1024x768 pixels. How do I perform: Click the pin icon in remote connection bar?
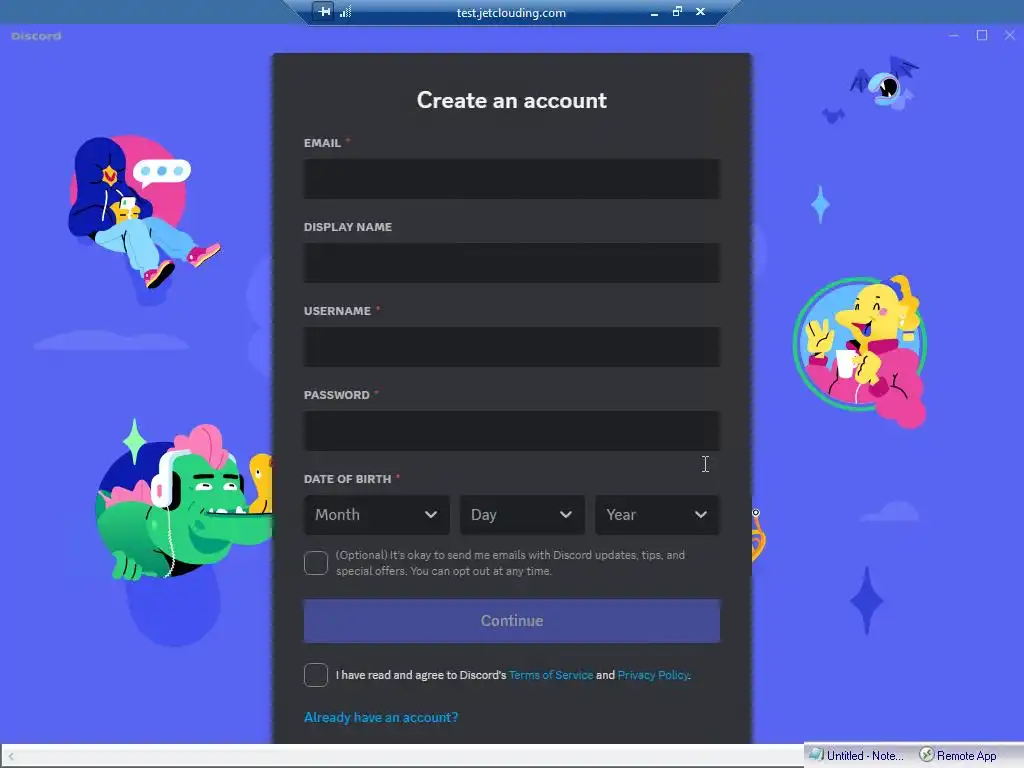(324, 11)
